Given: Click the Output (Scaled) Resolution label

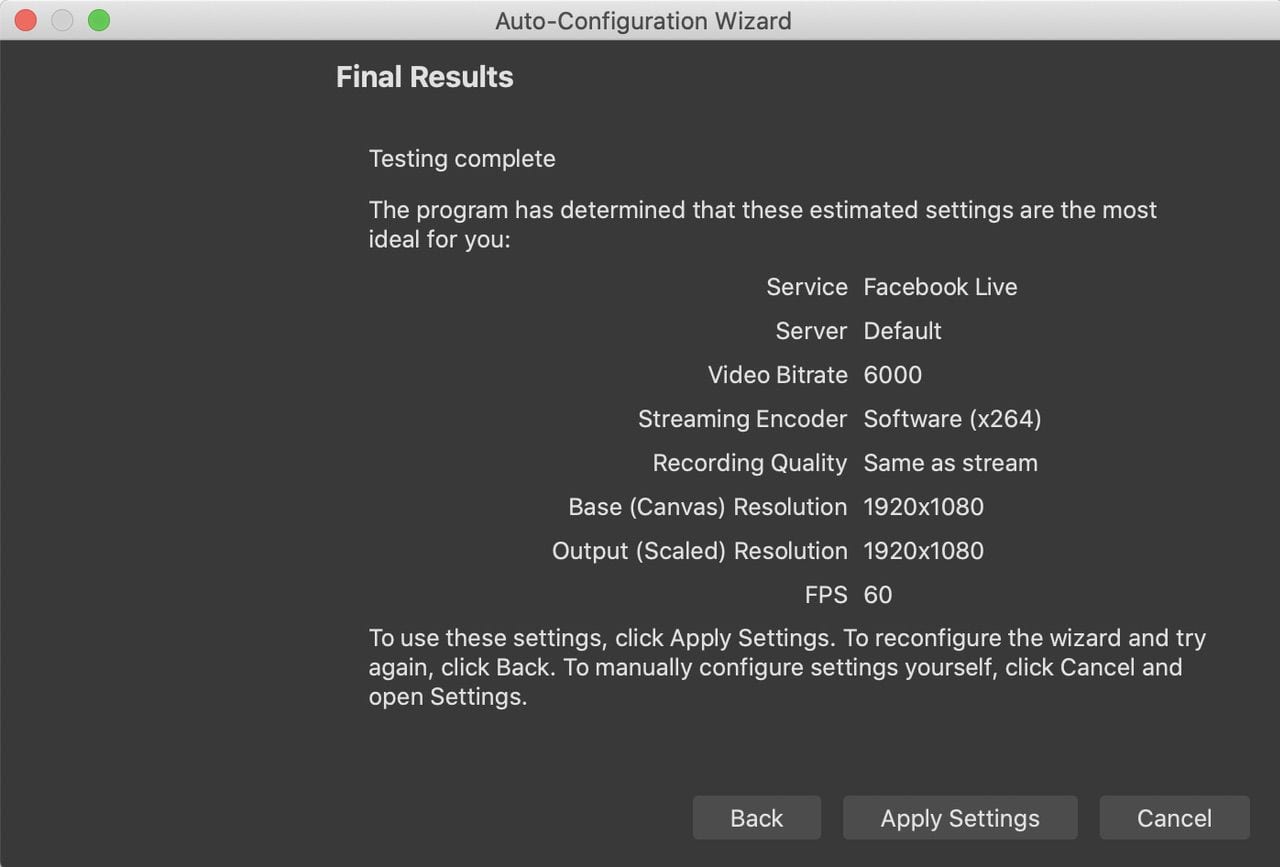Looking at the screenshot, I should [x=699, y=551].
